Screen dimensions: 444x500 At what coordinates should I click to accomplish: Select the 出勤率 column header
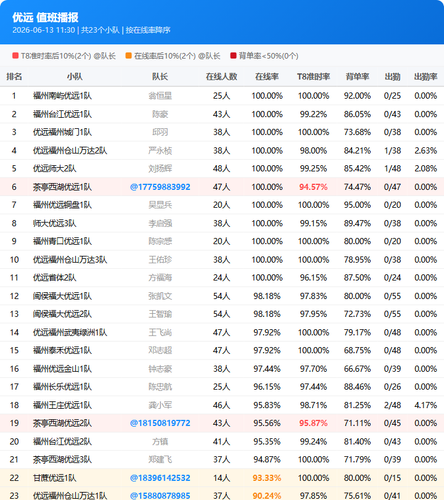[426, 77]
